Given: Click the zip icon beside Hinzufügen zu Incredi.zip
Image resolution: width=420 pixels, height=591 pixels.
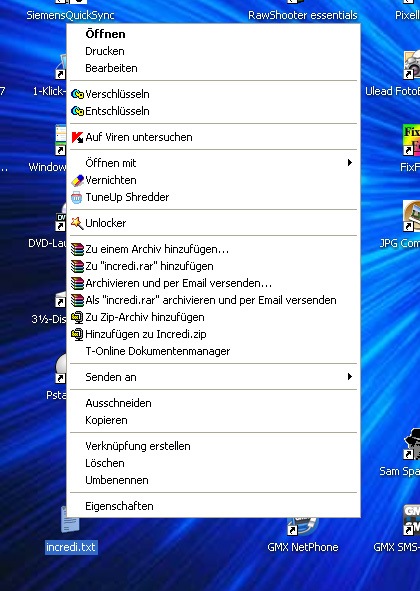Looking at the screenshot, I should [x=77, y=334].
